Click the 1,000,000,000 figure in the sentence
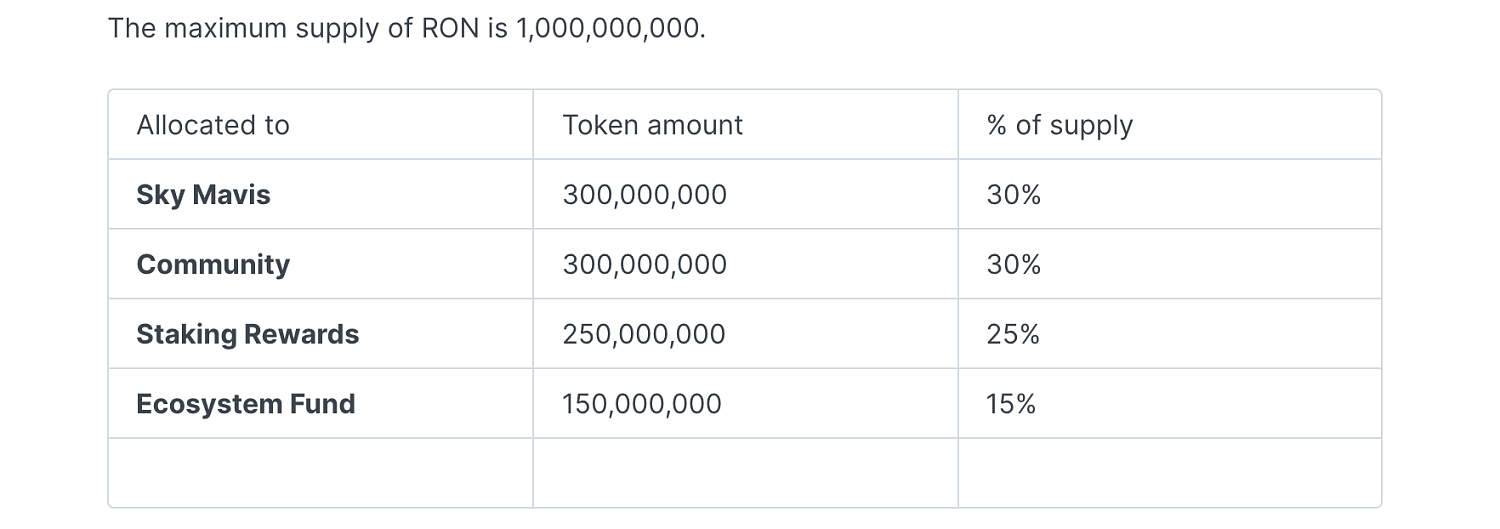This screenshot has width=1500, height=529. click(x=610, y=28)
